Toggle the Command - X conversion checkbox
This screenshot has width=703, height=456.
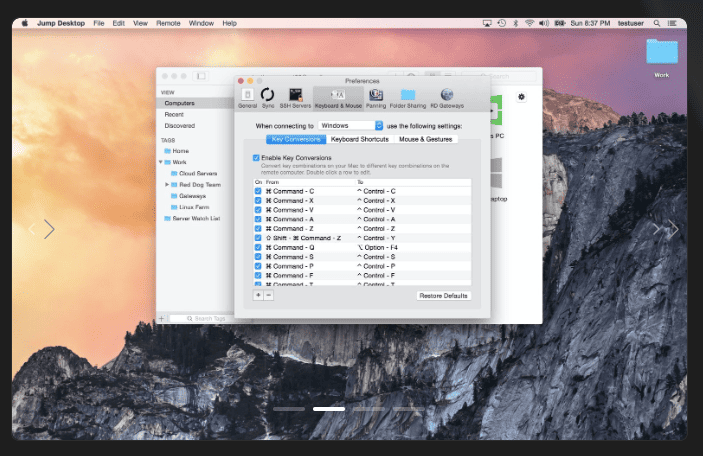tap(258, 200)
